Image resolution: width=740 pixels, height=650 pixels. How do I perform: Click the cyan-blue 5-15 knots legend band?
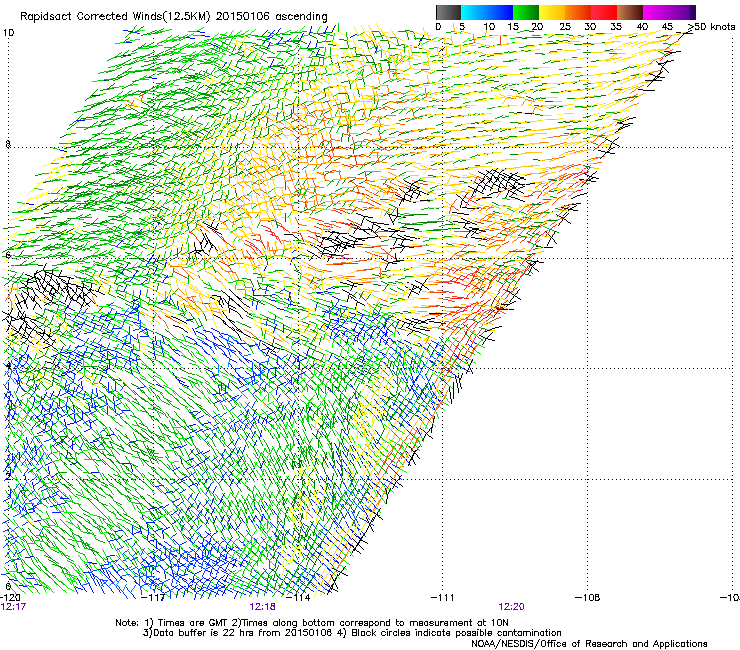(487, 12)
